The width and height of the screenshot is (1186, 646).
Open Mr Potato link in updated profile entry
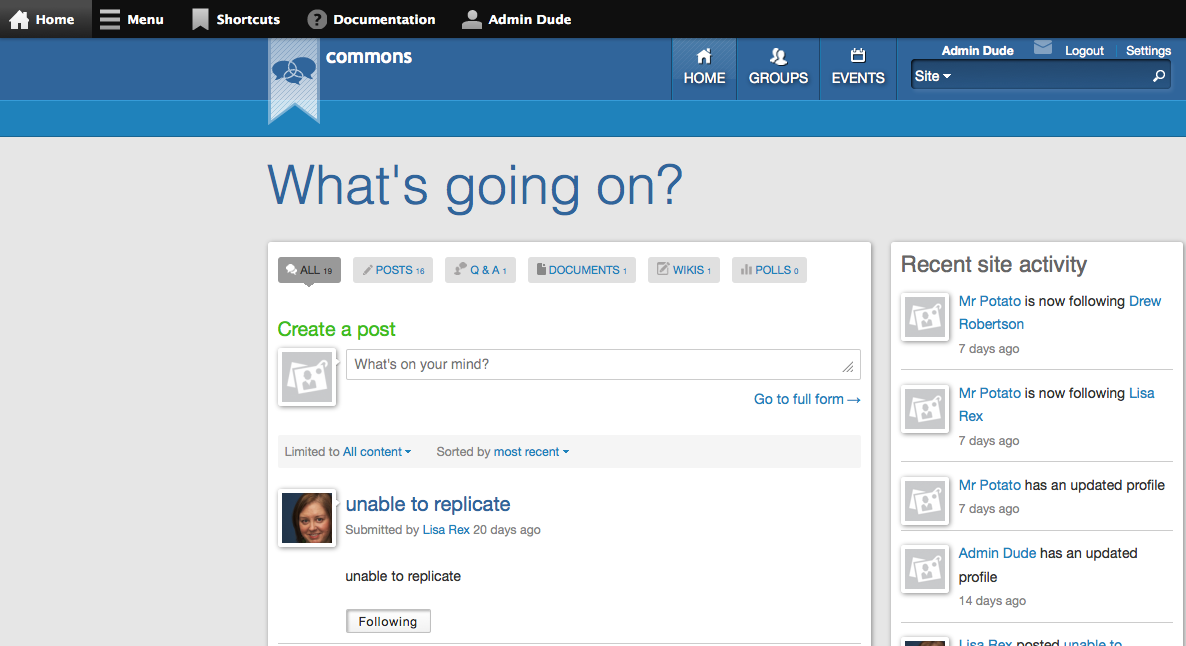click(x=990, y=485)
